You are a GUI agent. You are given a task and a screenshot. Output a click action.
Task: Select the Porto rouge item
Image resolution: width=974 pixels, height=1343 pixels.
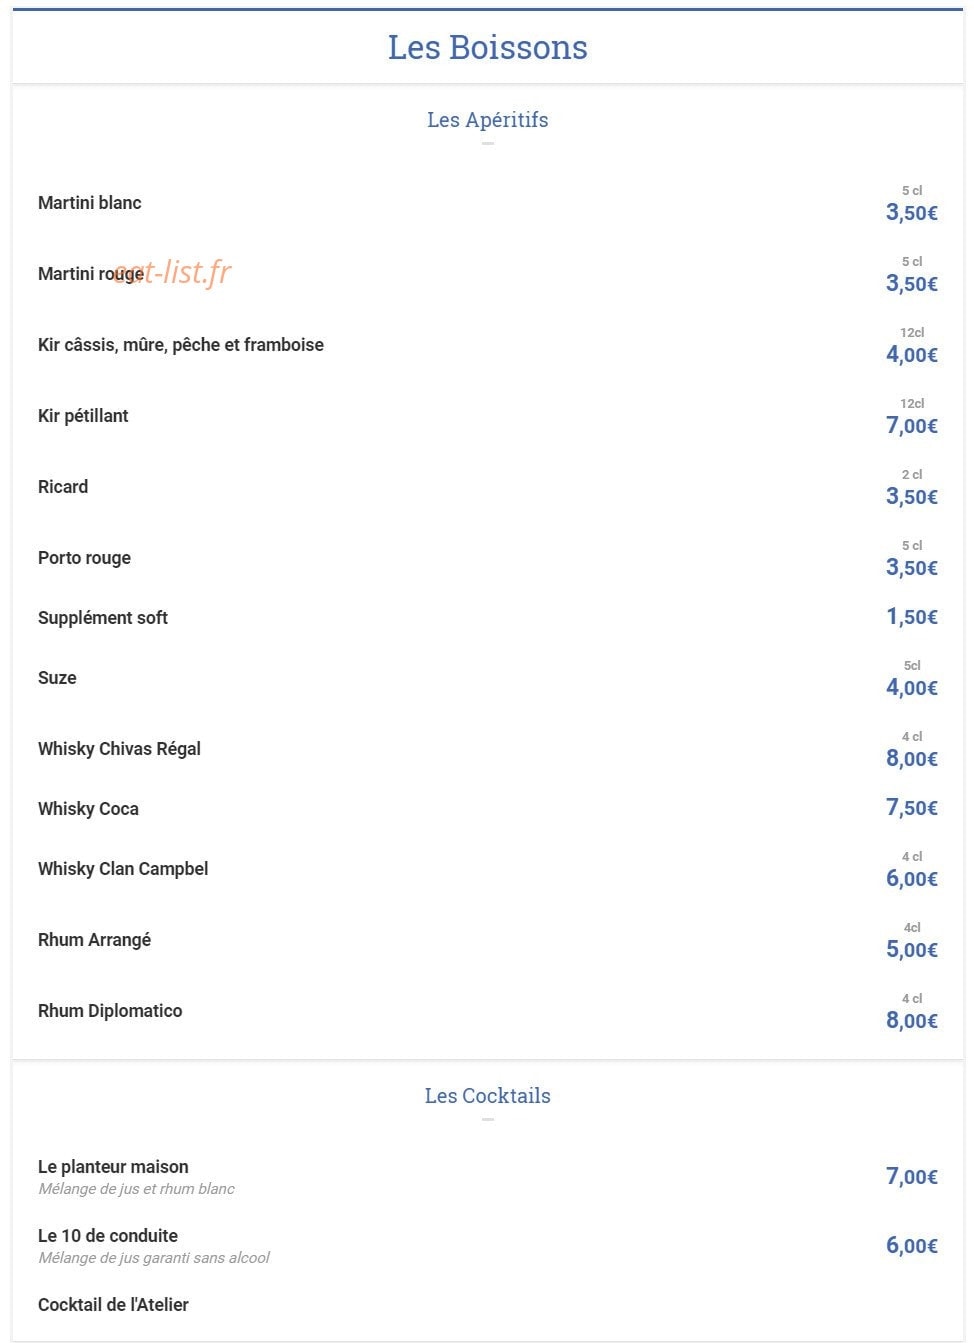tap(84, 558)
